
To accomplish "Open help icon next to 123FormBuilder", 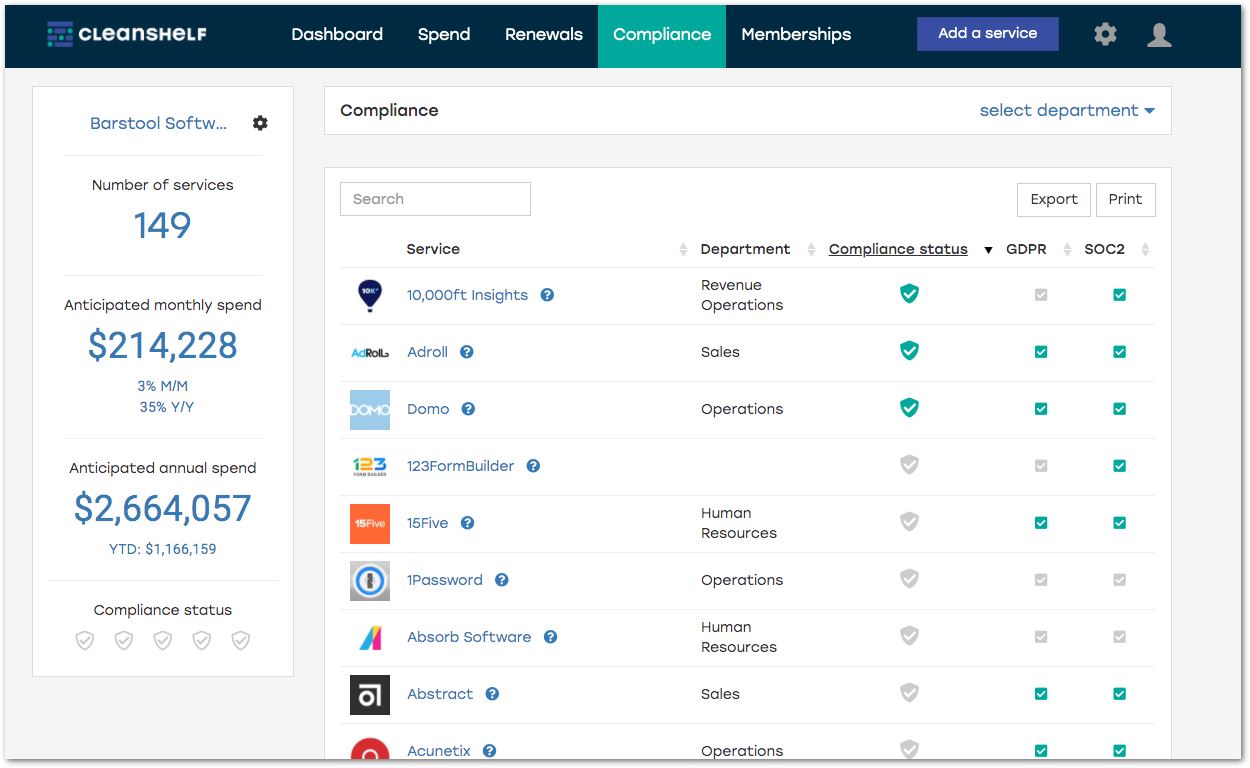I will [x=533, y=466].
